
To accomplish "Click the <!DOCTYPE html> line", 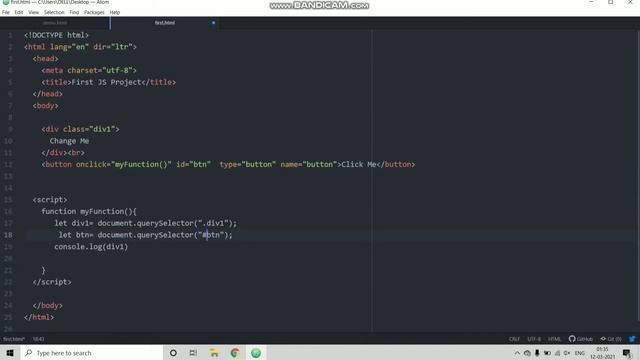I will click(x=56, y=35).
